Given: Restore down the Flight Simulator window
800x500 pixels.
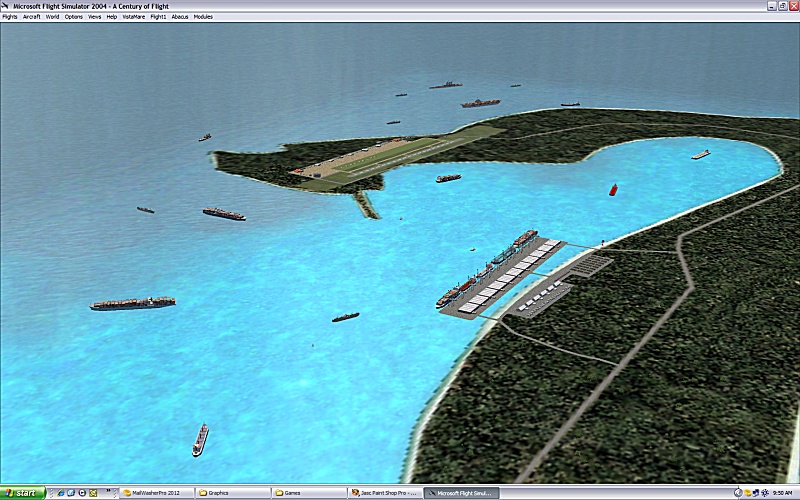Looking at the screenshot, I should tap(783, 6).
